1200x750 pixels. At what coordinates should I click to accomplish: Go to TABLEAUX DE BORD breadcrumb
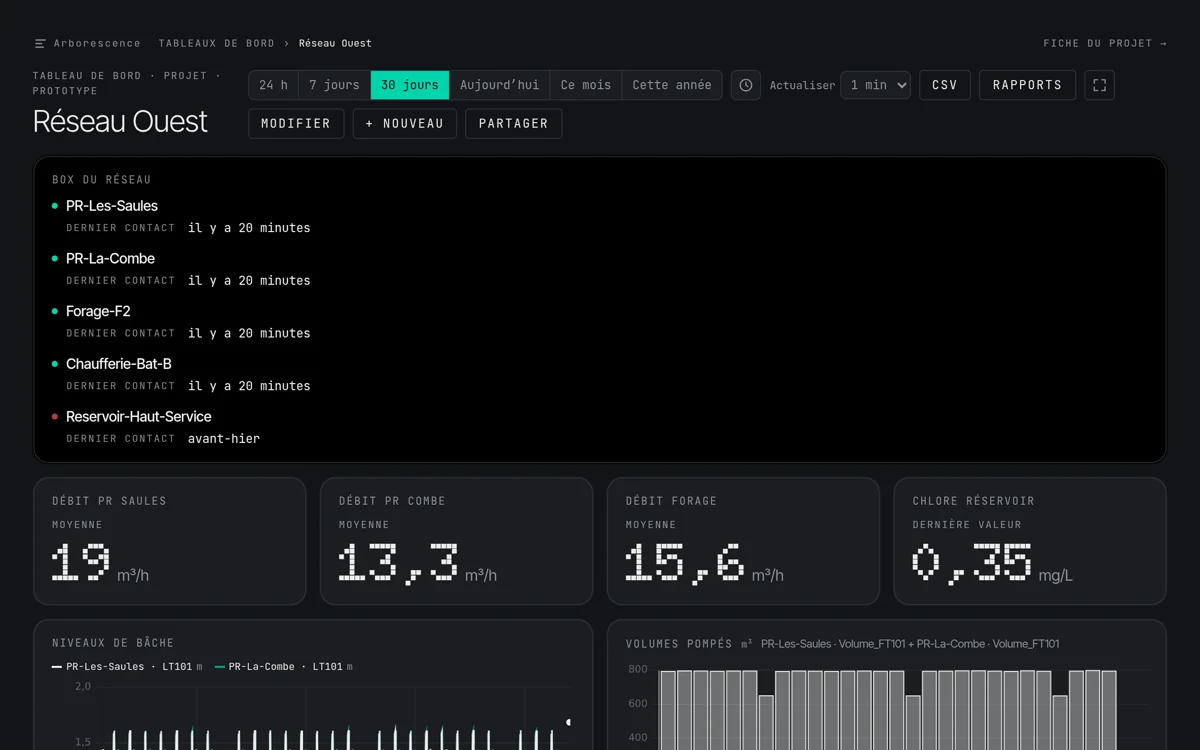tap(216, 44)
